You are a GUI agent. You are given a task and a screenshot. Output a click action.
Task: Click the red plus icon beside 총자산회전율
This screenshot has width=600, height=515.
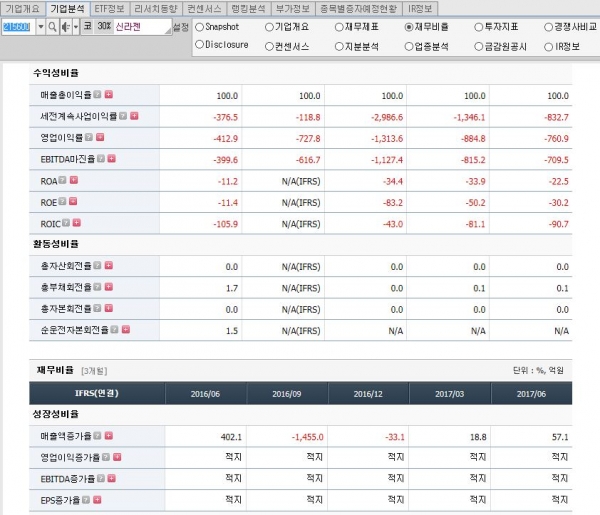(x=109, y=265)
